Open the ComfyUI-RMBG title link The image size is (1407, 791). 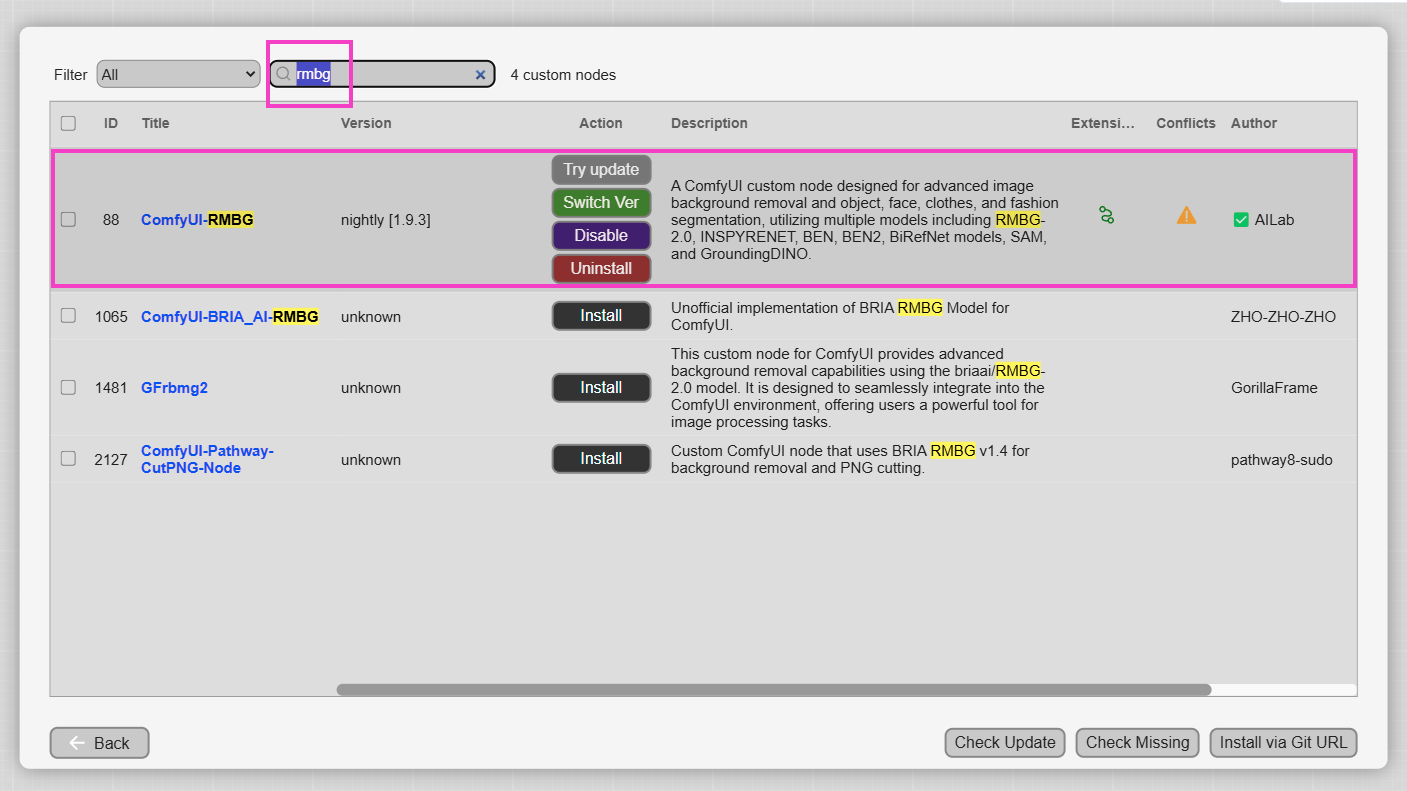click(x=197, y=220)
